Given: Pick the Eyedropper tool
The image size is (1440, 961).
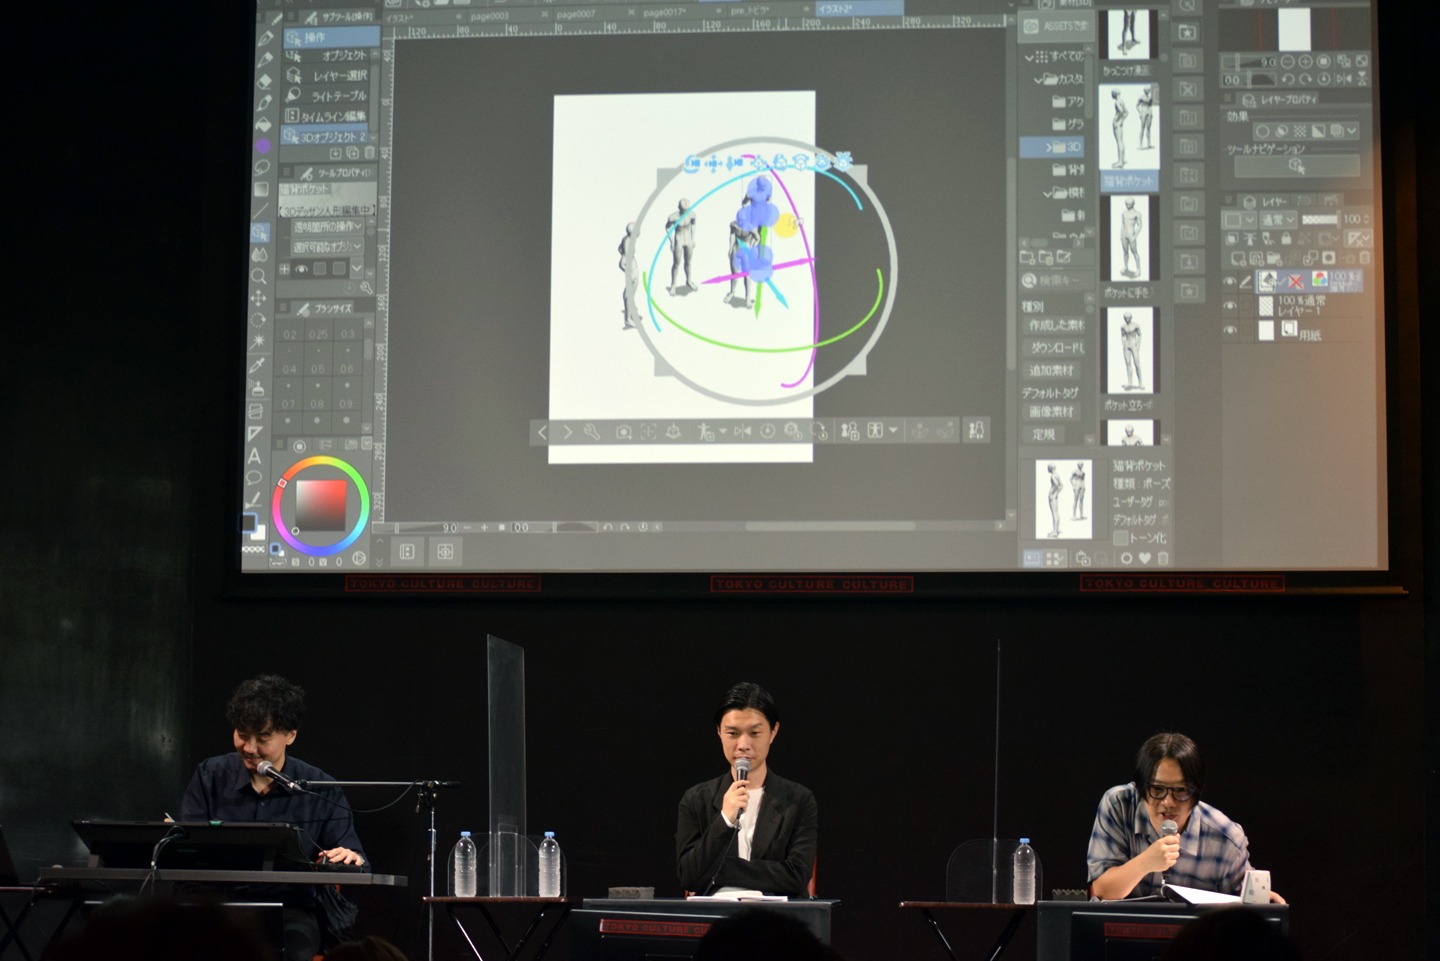Looking at the screenshot, I should click(x=258, y=365).
